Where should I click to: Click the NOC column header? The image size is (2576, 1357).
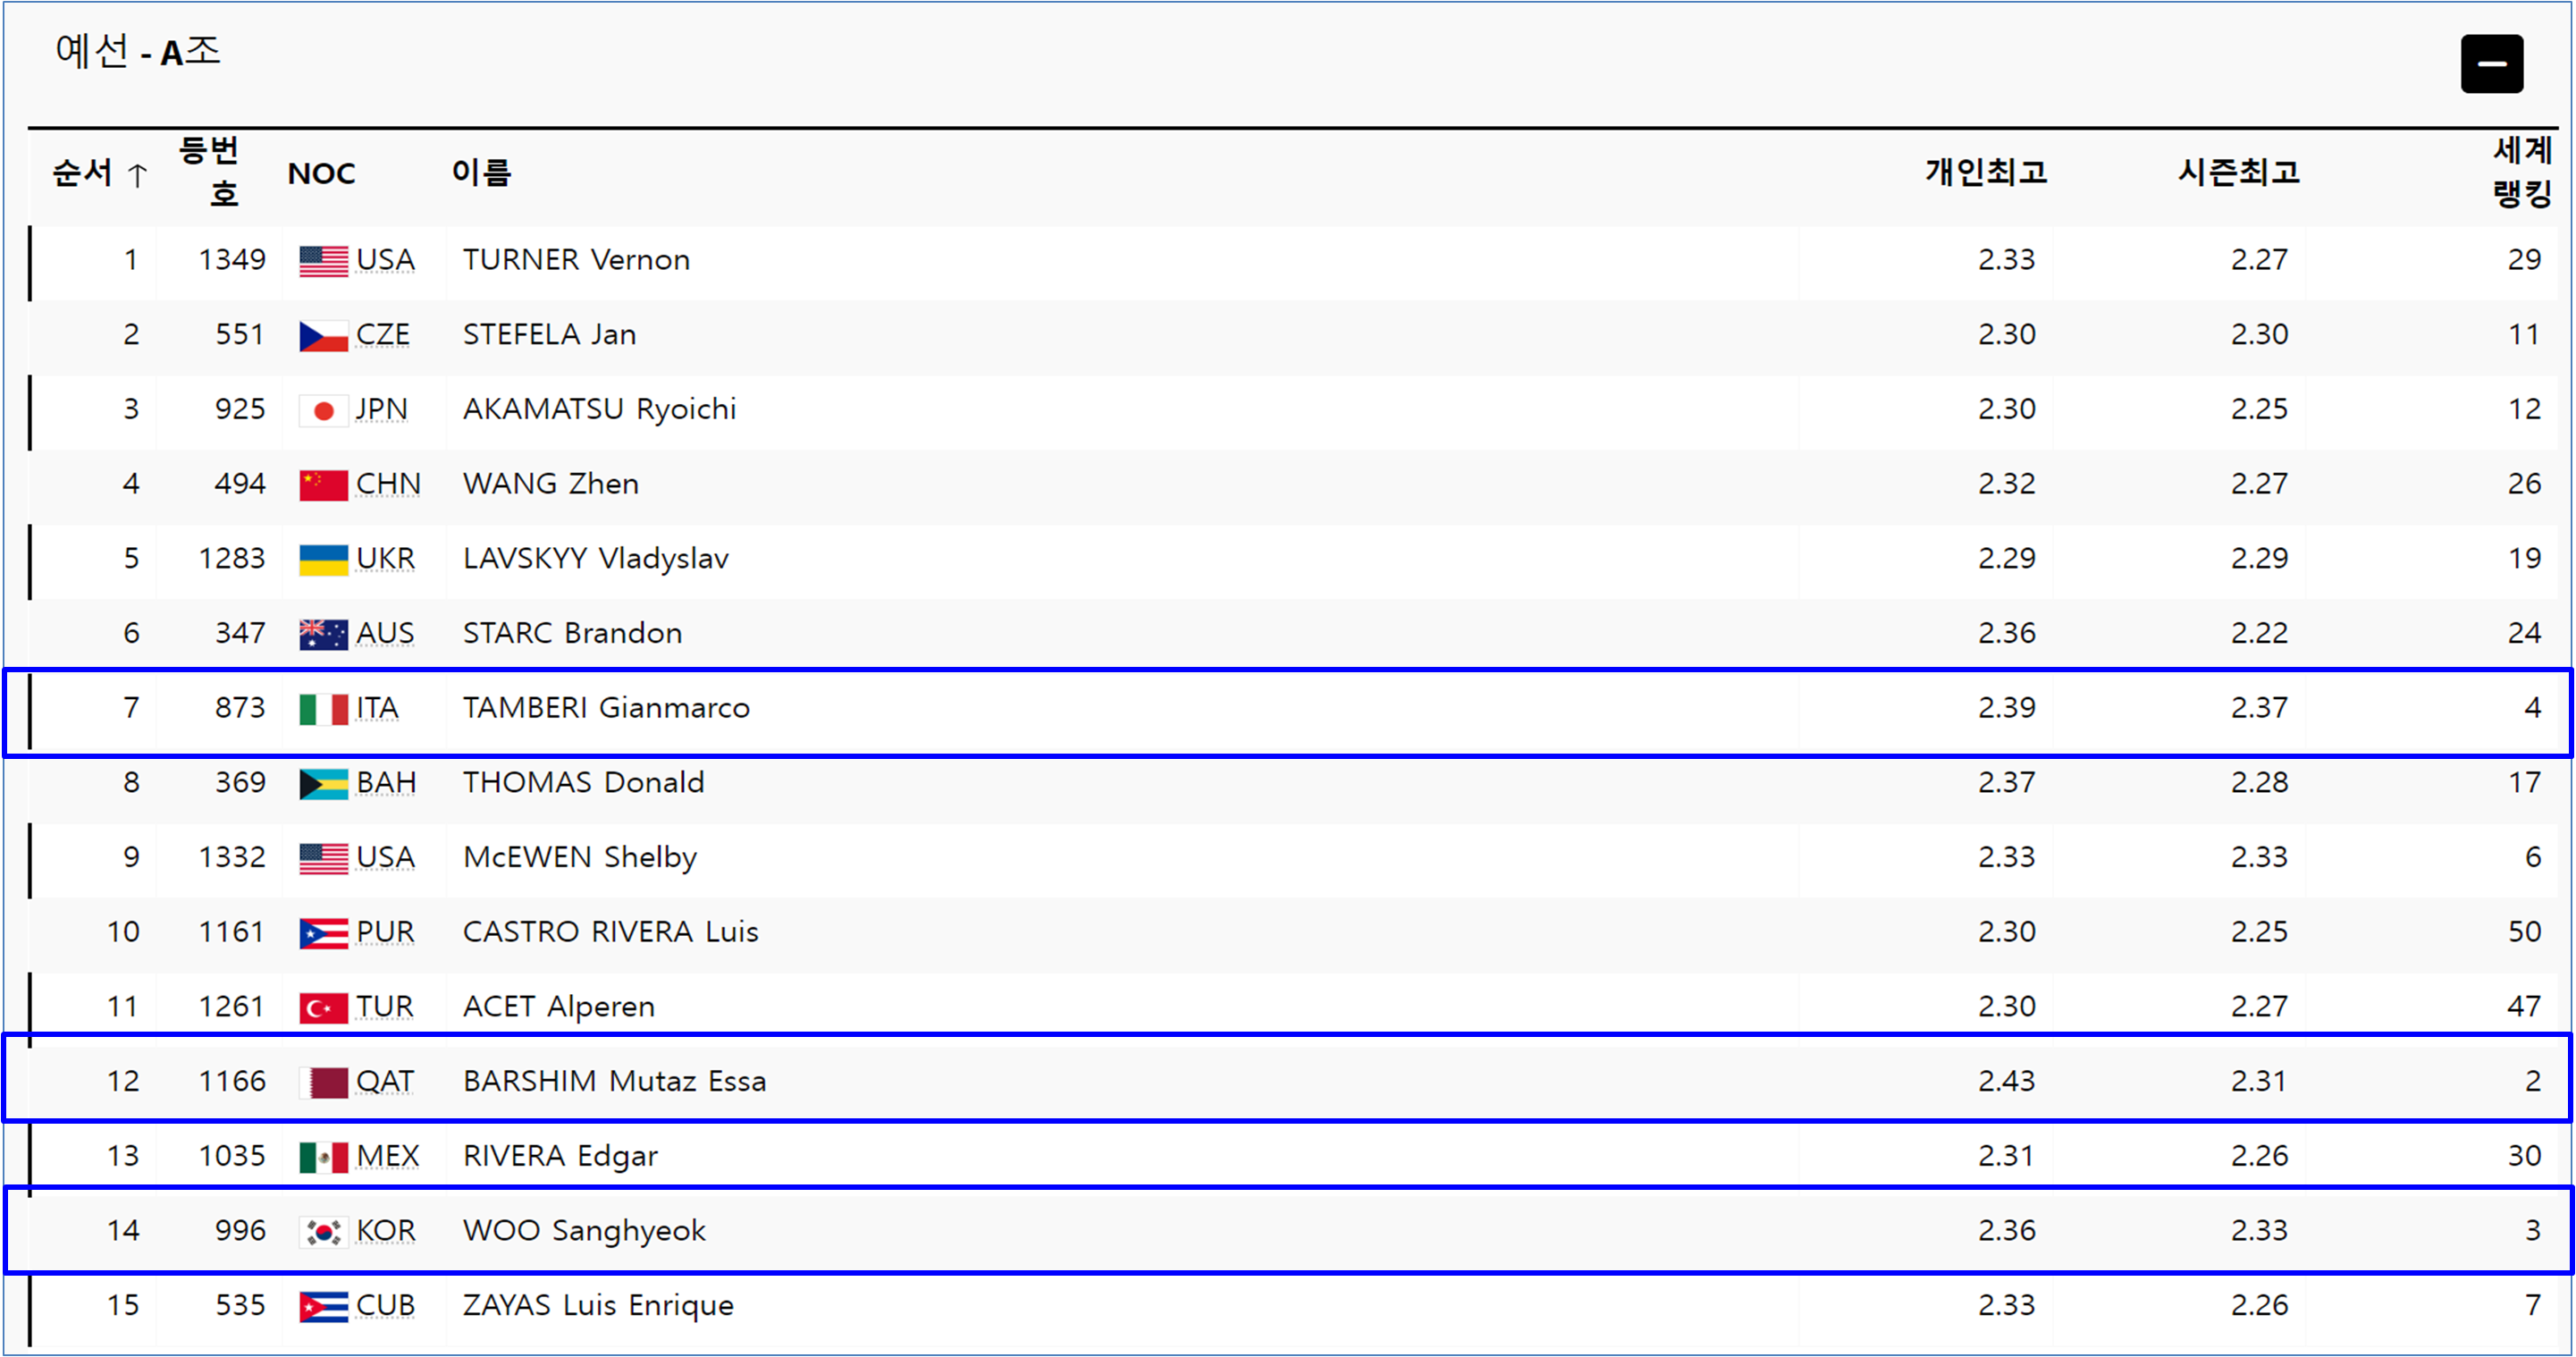coord(321,174)
